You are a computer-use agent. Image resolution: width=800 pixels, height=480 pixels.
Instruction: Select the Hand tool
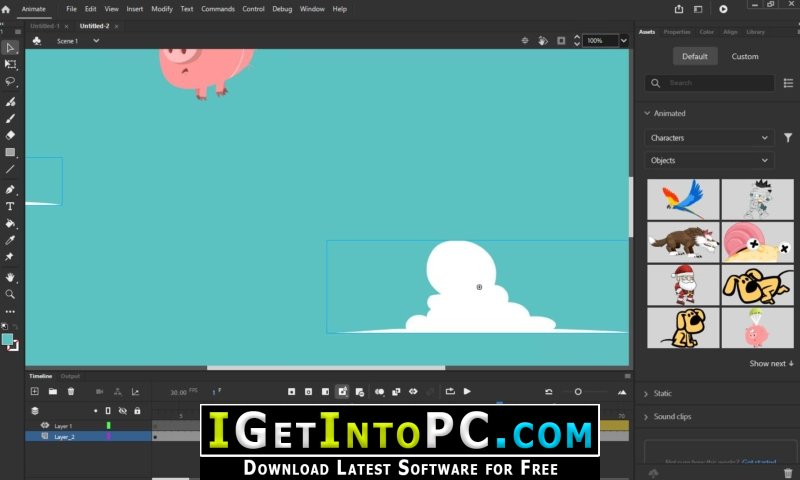coord(10,277)
